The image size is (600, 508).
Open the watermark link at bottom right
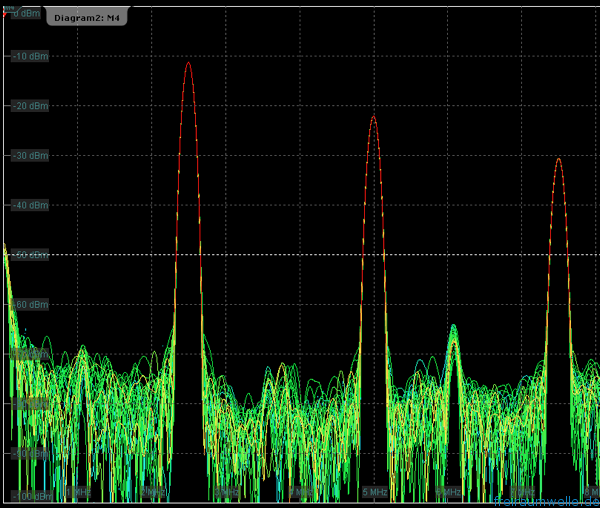point(546,501)
